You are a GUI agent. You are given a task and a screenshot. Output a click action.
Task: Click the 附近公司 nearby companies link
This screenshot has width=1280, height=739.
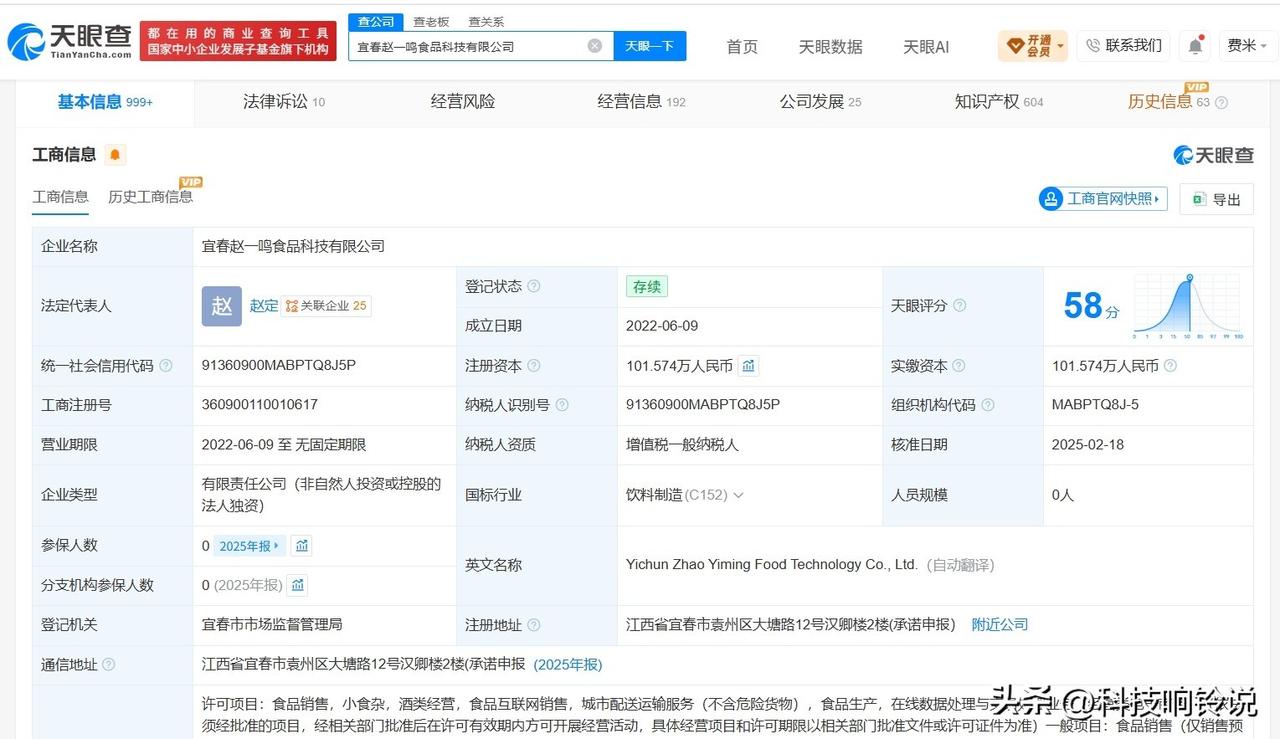point(1000,625)
